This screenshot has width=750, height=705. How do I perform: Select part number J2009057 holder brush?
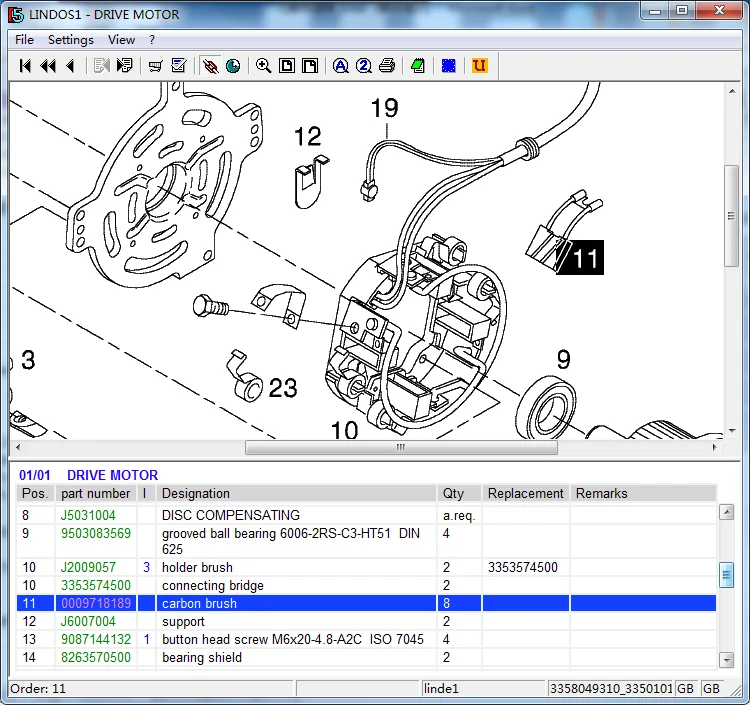(x=88, y=568)
